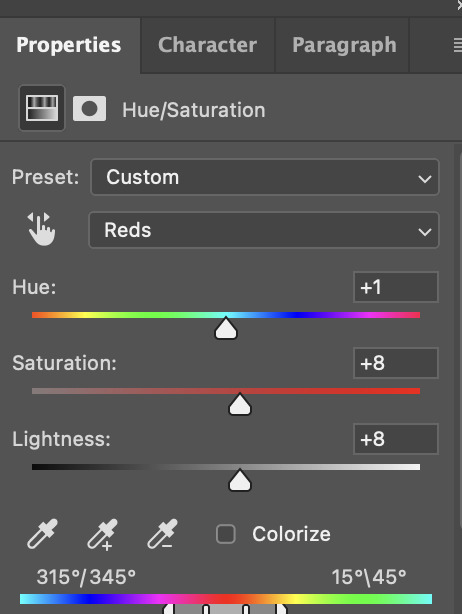Screen dimensions: 462x614
Task: Click the layer mask icon
Action: [x=89, y=108]
